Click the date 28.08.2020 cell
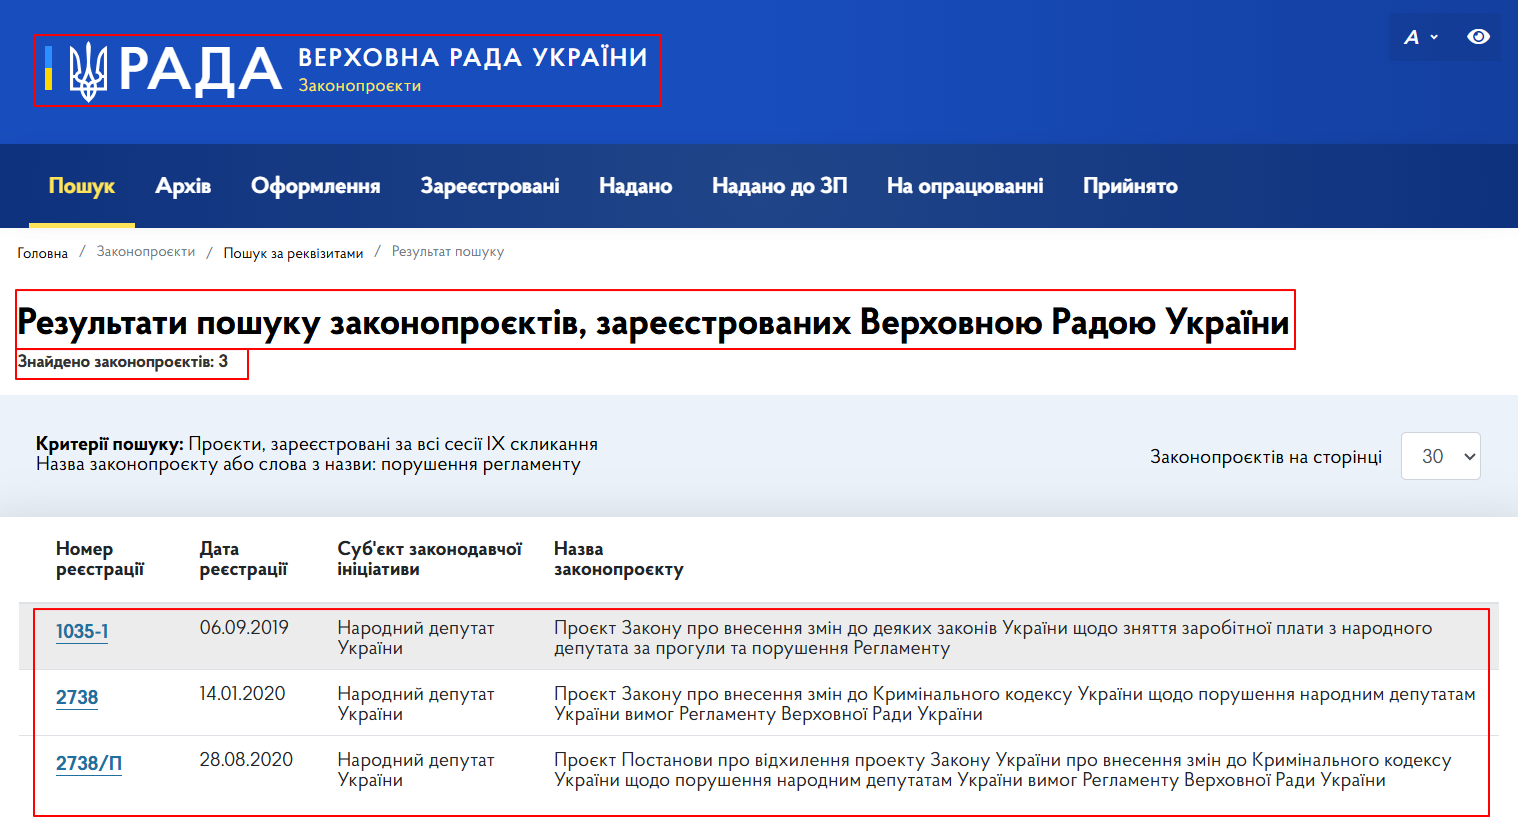Image resolution: width=1518 pixels, height=825 pixels. pyautogui.click(x=246, y=760)
